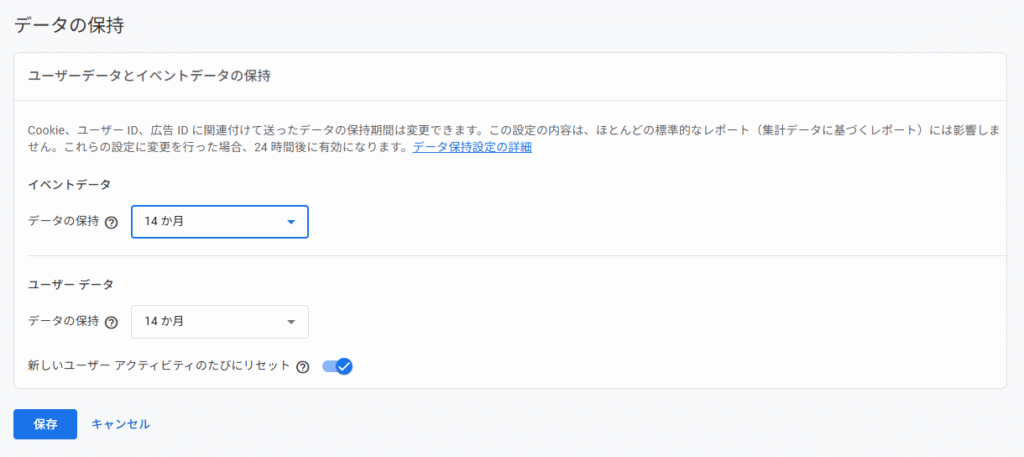Click the 新しいユーザー アクティビティのたびにリセット label text

tap(158, 367)
